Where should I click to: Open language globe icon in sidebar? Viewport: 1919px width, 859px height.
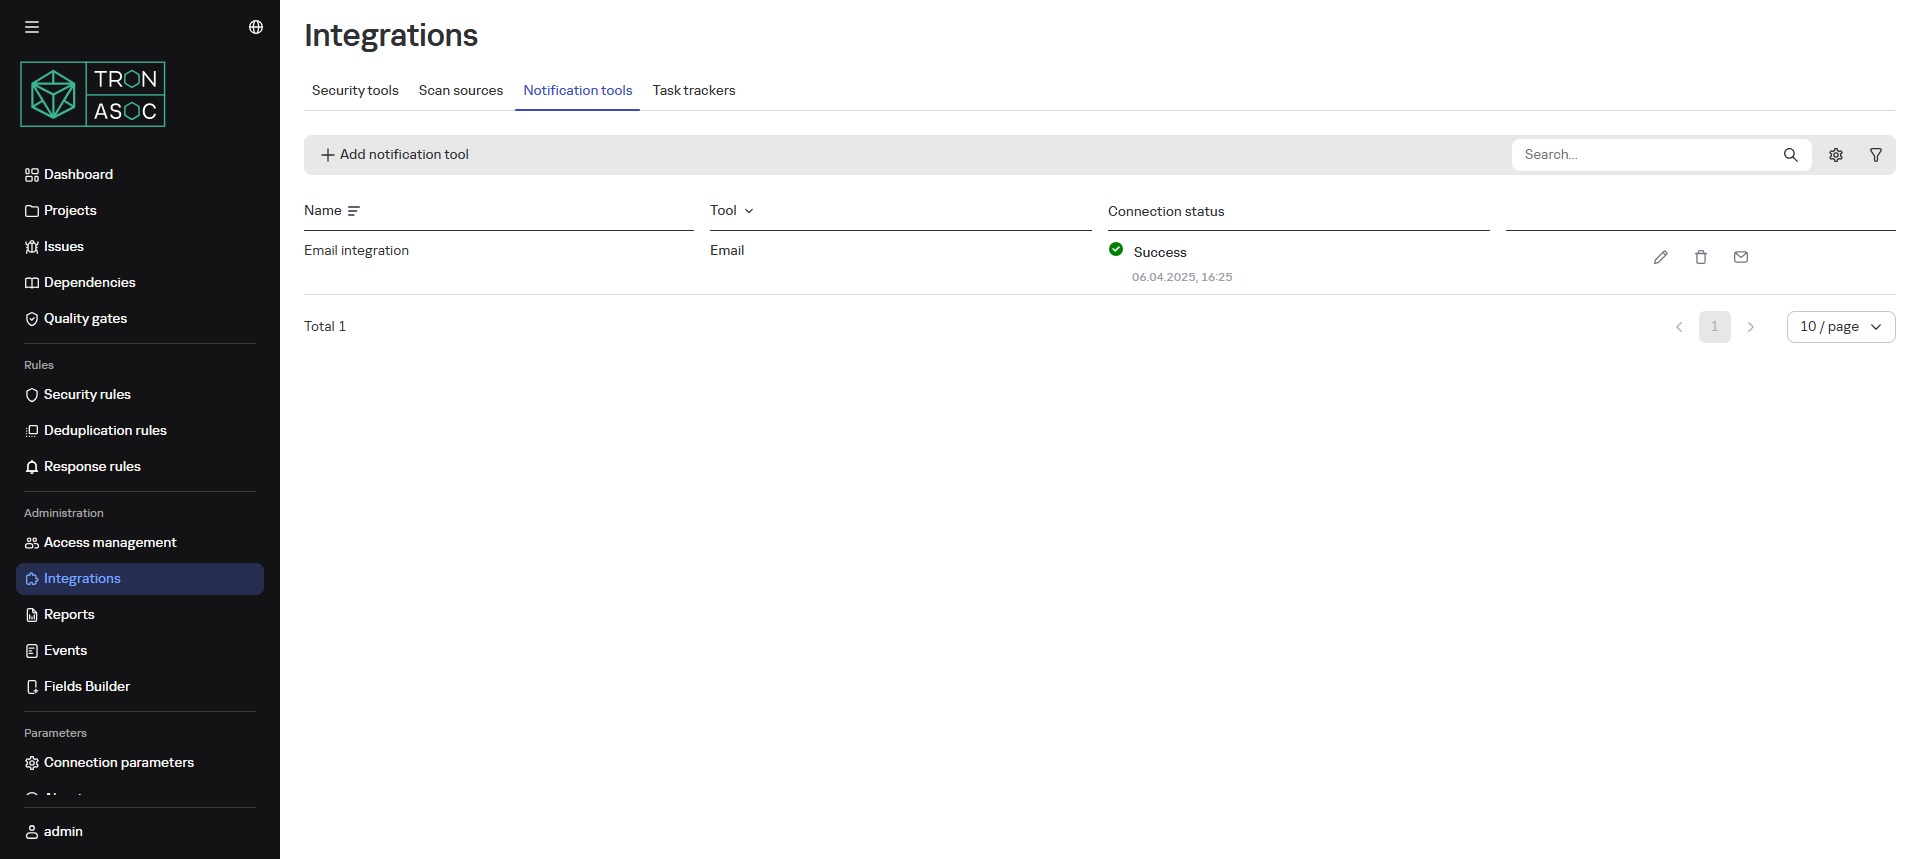click(256, 27)
